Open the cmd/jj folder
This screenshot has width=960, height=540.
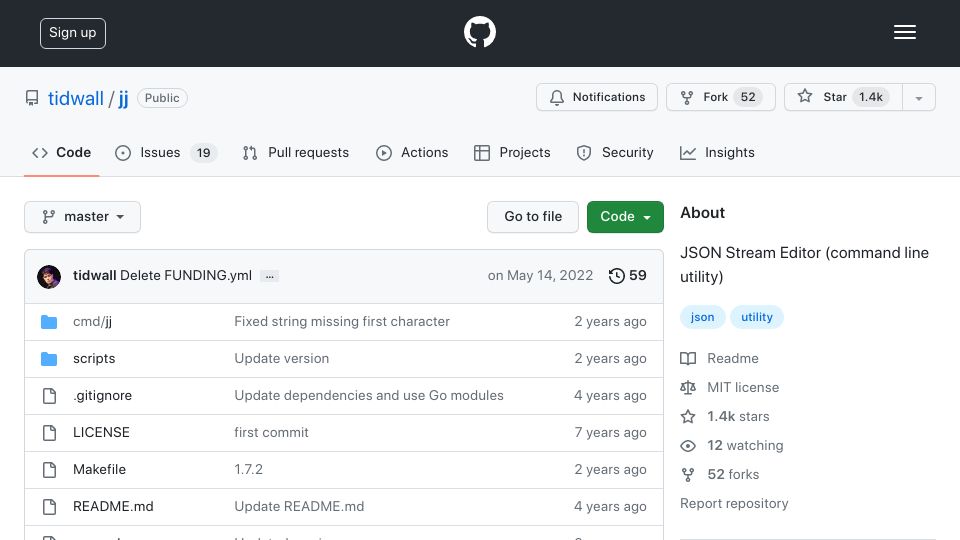92,322
